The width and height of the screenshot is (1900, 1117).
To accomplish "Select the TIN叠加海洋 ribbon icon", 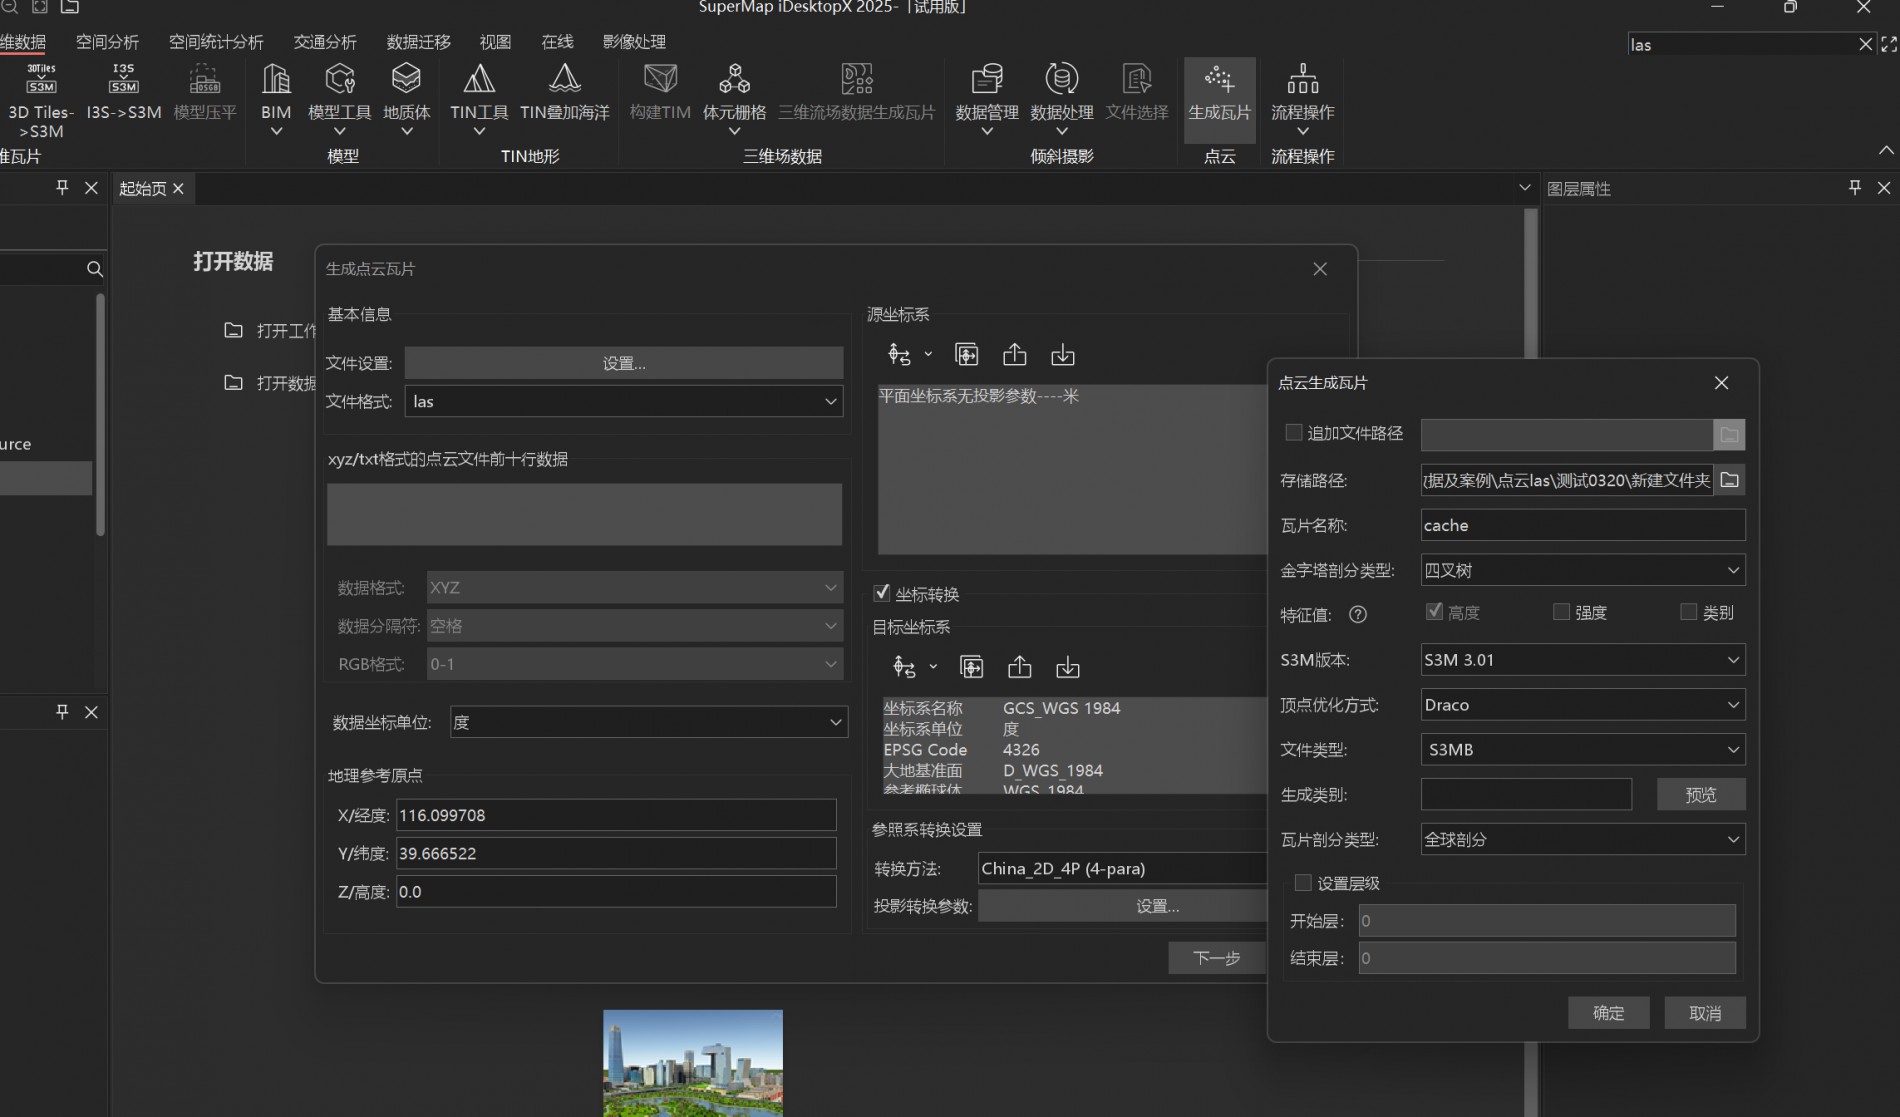I will coord(564,80).
